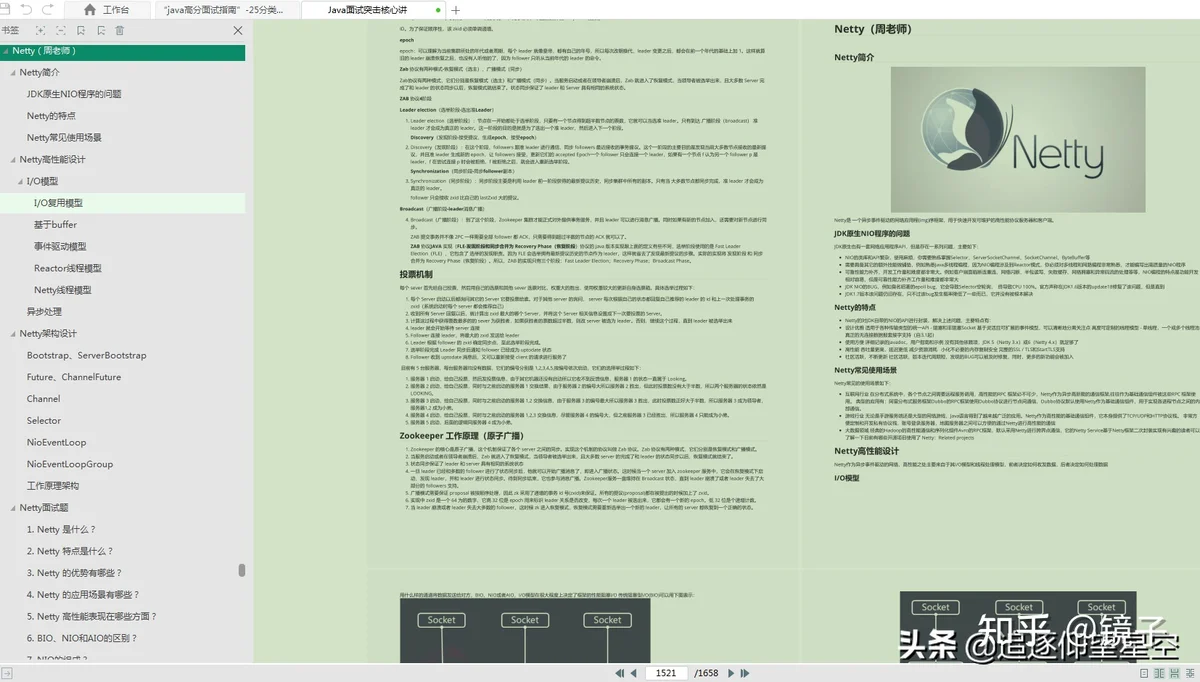This screenshot has width=1200, height=682.
Task: Collapse the Netty架构设计 section
Action: [11, 334]
